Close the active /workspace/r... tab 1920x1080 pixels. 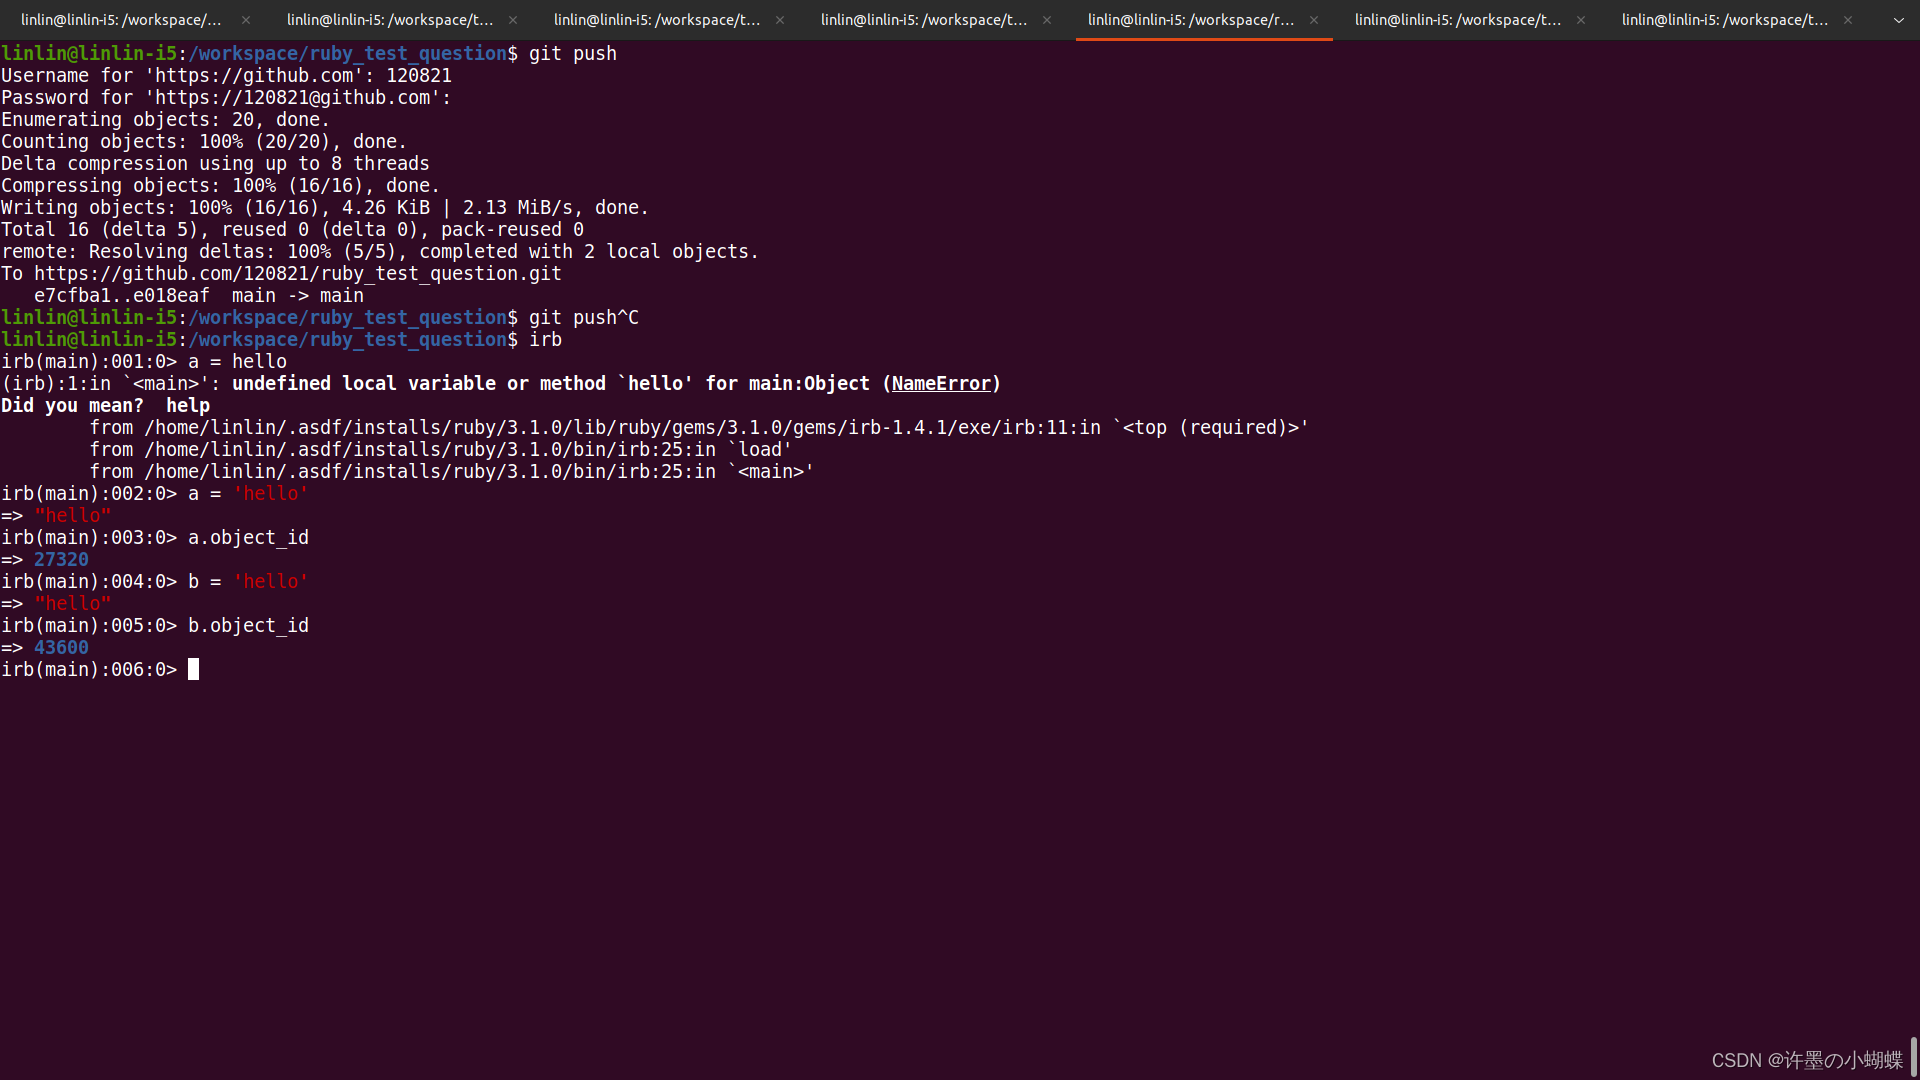[1314, 20]
